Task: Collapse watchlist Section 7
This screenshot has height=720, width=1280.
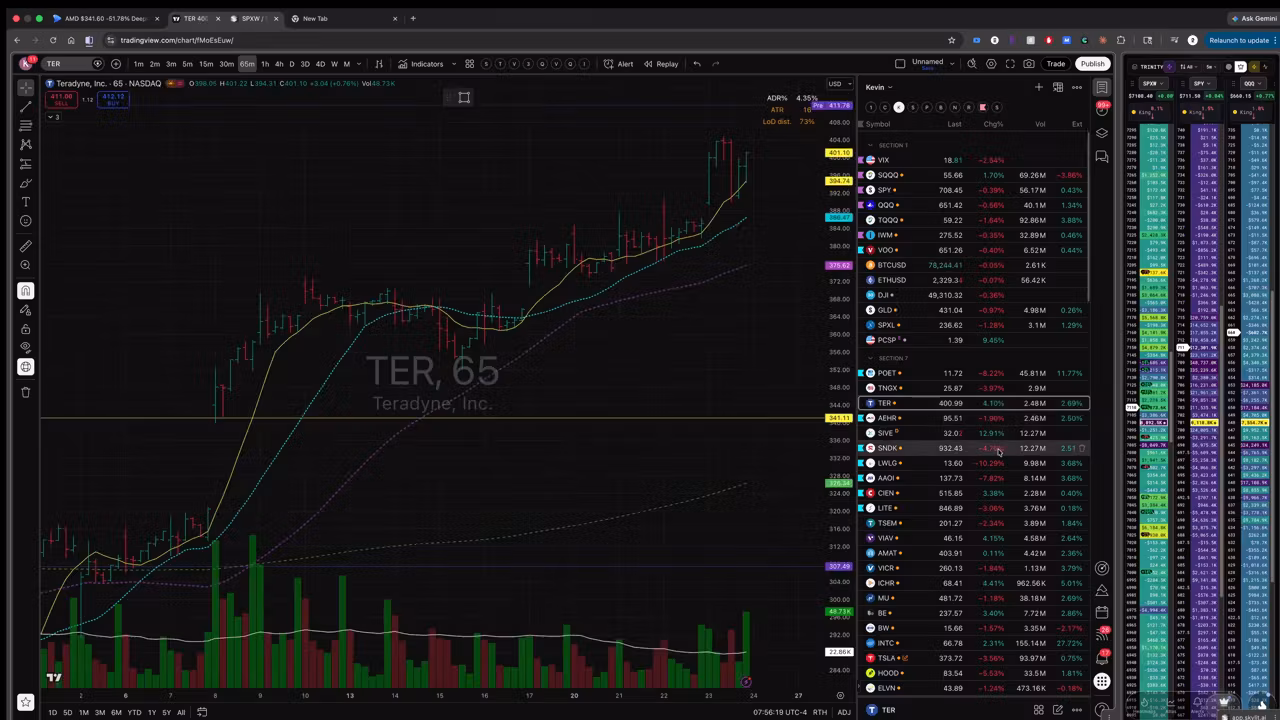Action: (x=871, y=358)
